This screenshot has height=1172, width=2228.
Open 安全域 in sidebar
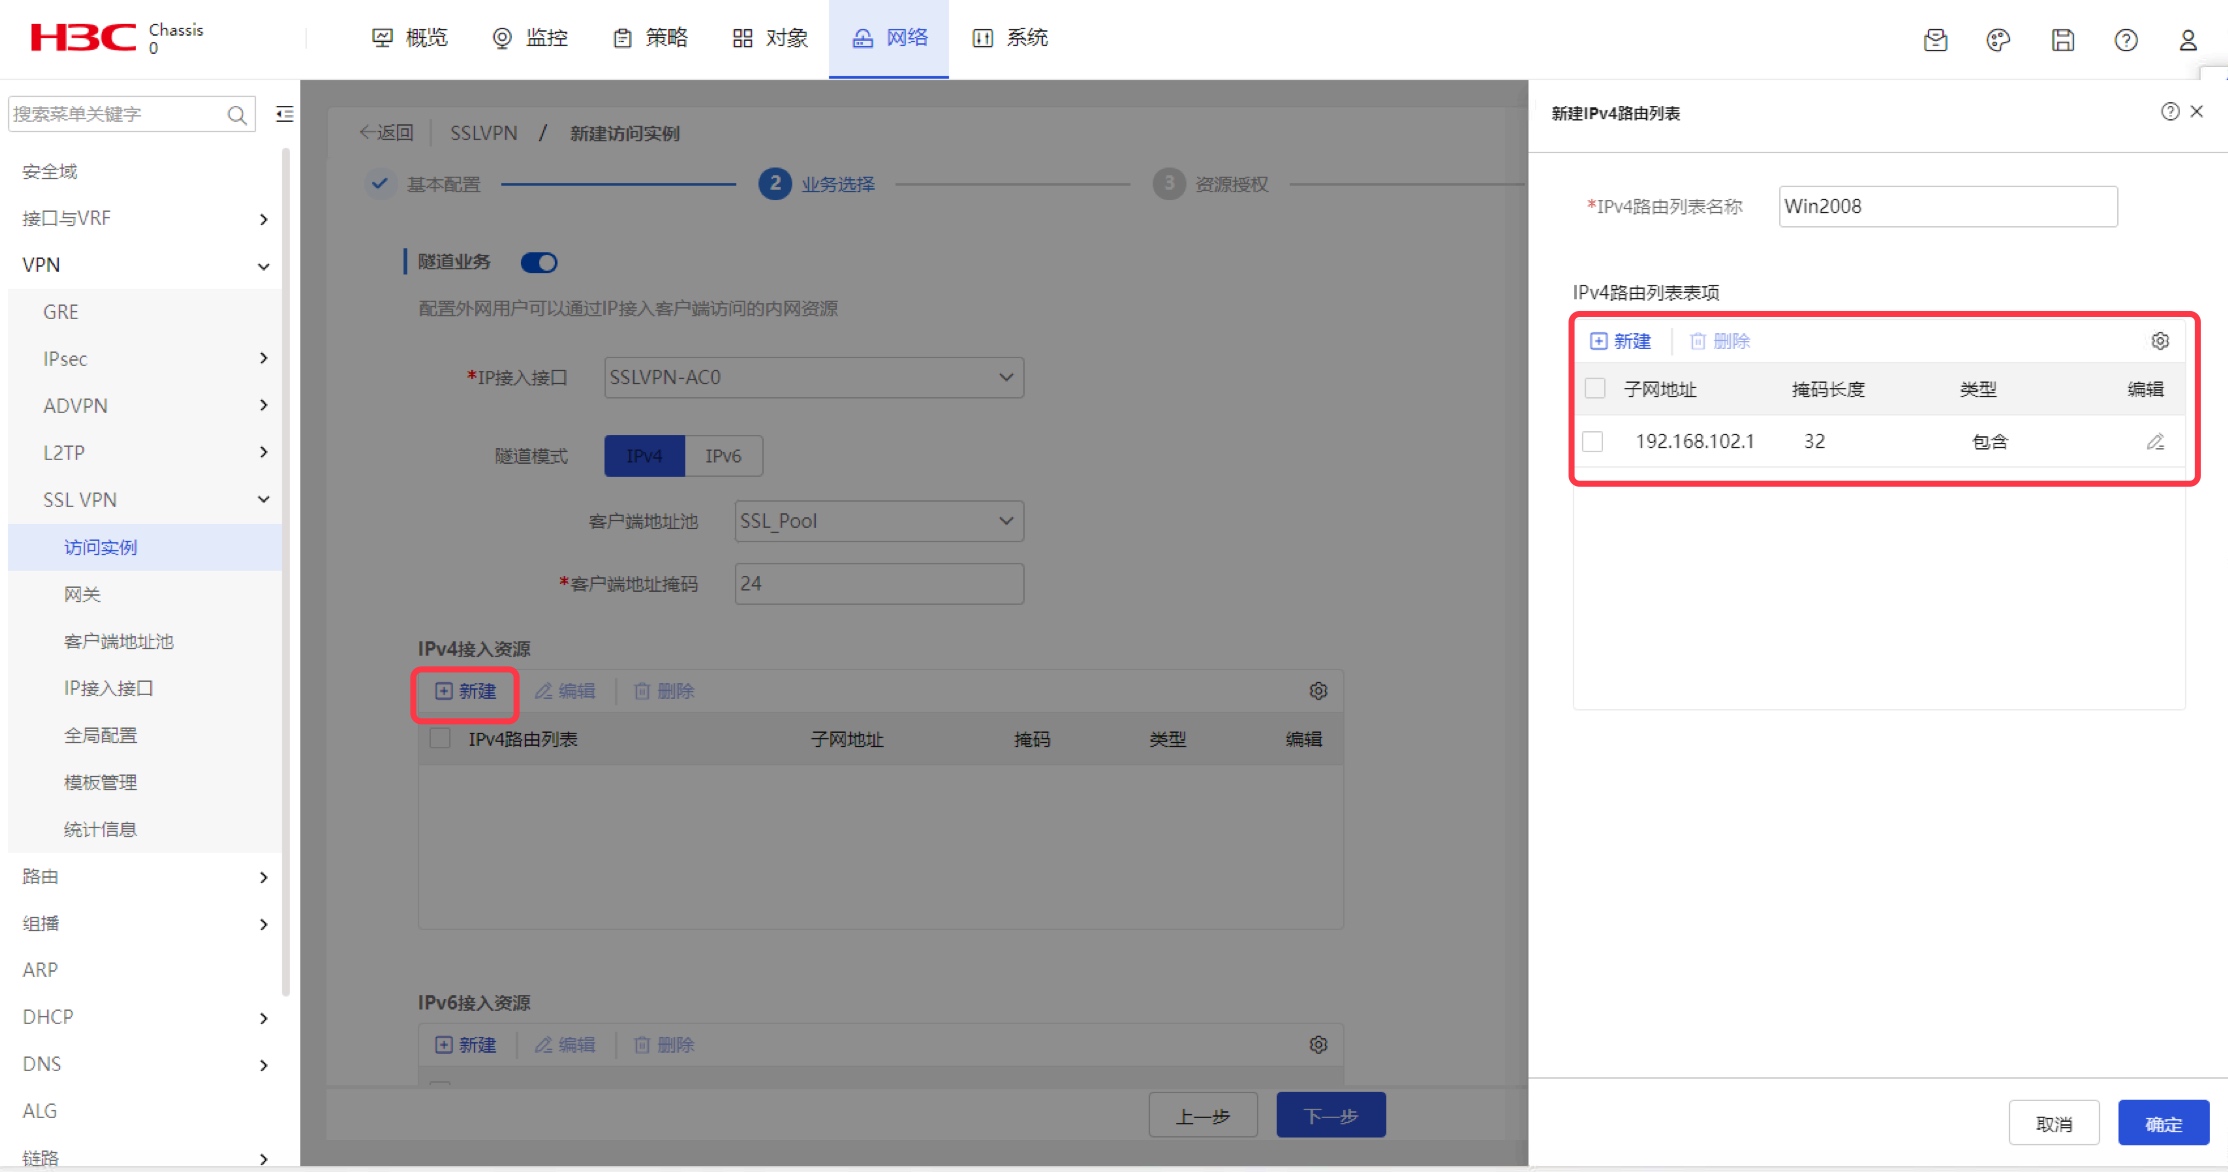pos(145,171)
